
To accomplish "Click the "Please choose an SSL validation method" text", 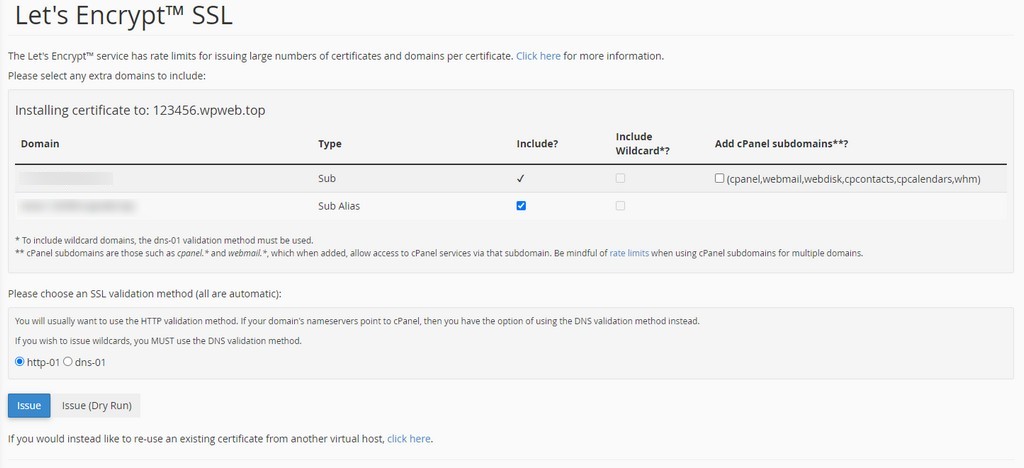I will tap(144, 294).
